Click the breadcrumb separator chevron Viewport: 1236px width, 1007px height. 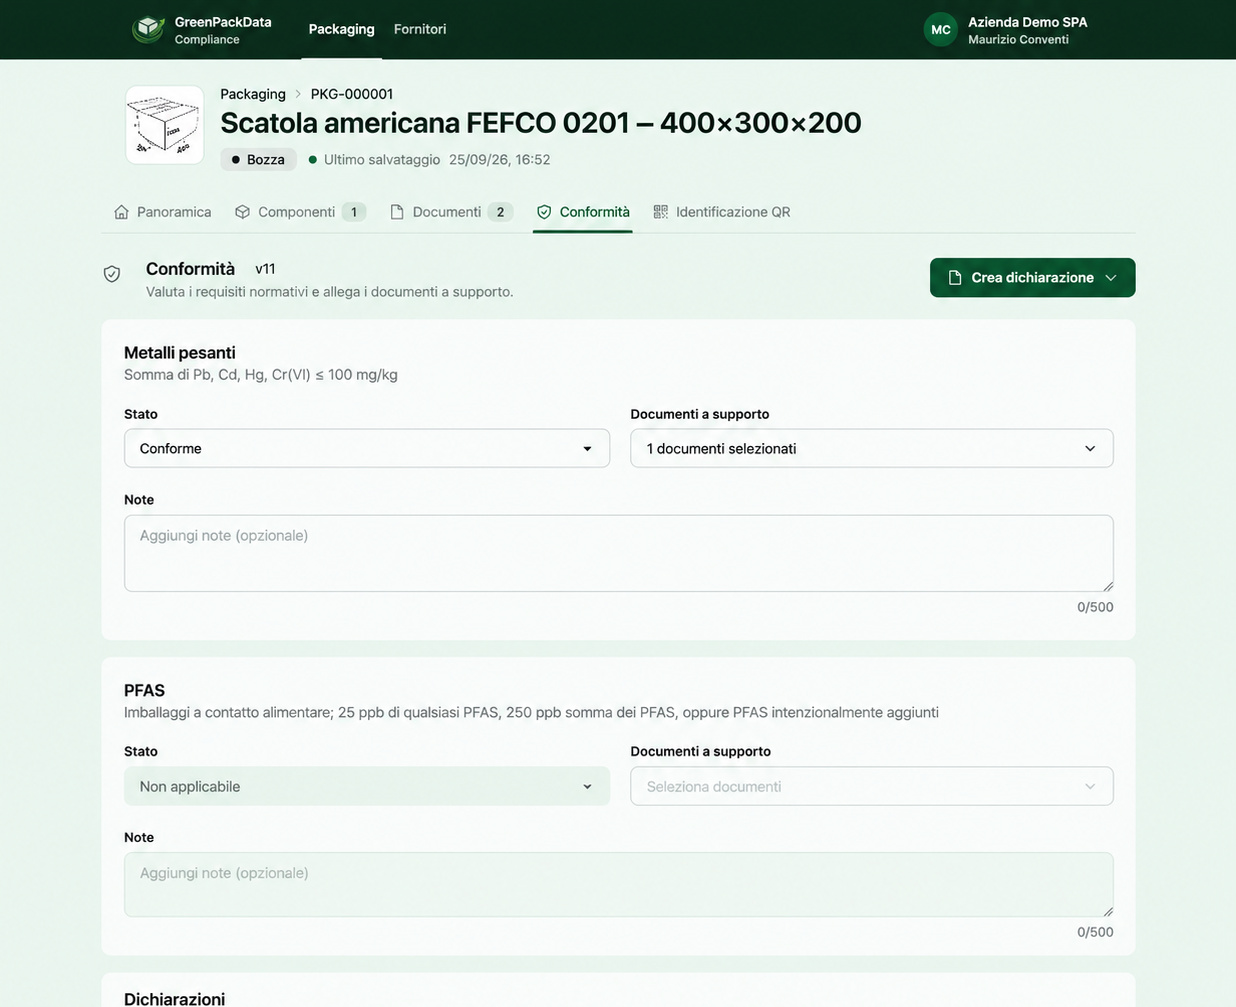[298, 94]
